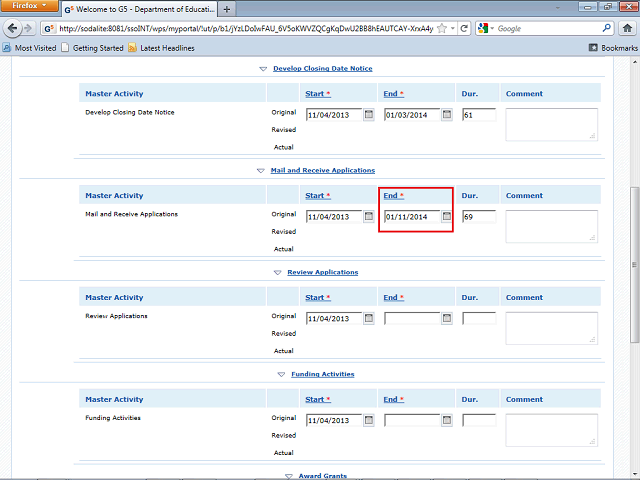640x480 pixels.
Task: Open the Latest Headlines bookmark feed
Action: click(161, 48)
